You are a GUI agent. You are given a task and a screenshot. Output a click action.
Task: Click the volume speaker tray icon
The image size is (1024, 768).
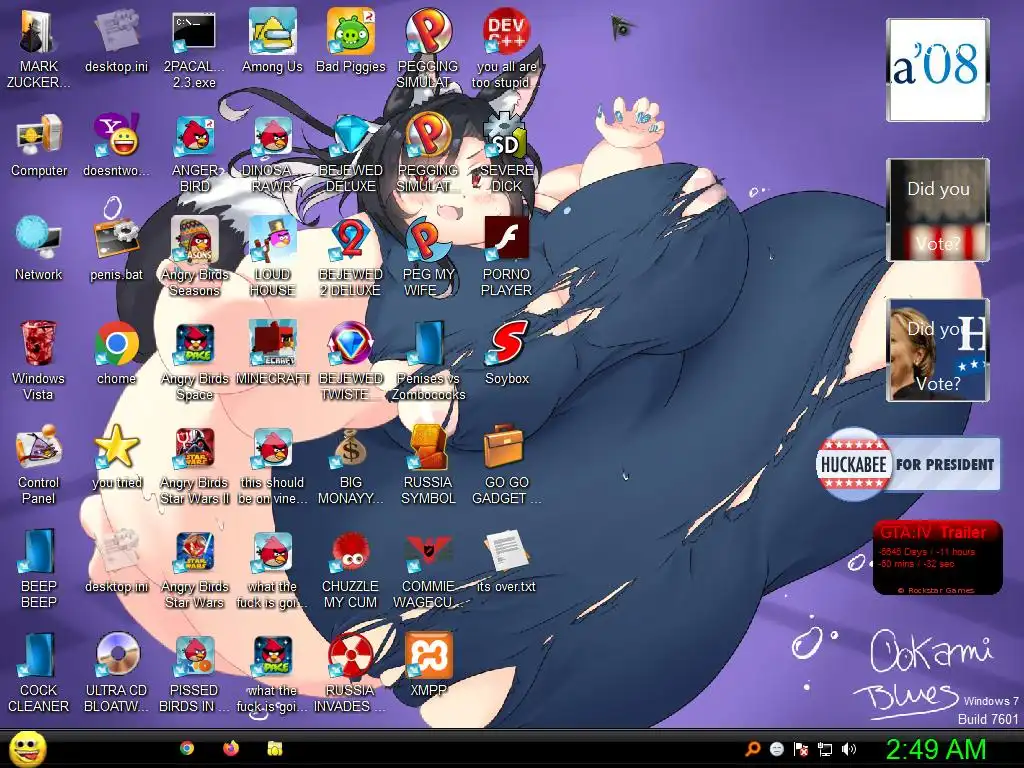849,749
